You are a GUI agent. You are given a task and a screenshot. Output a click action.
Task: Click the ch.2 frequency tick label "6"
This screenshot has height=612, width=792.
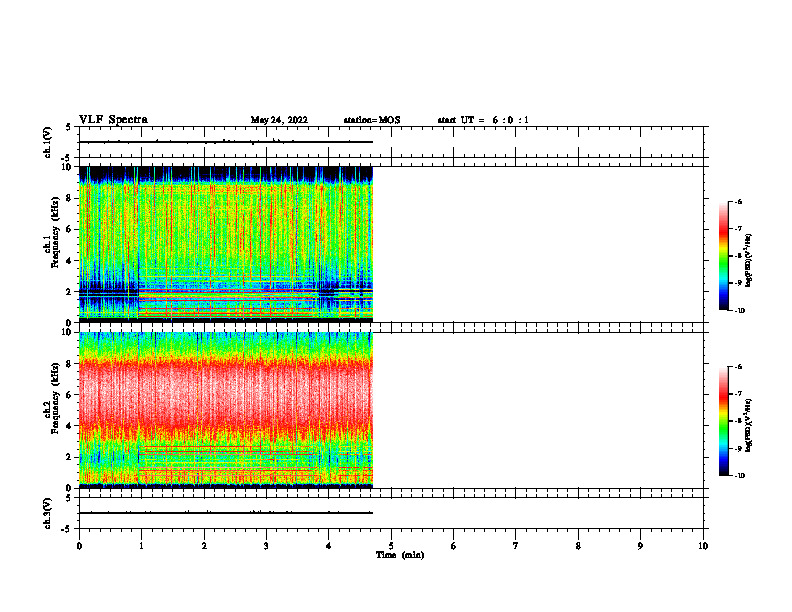click(69, 395)
